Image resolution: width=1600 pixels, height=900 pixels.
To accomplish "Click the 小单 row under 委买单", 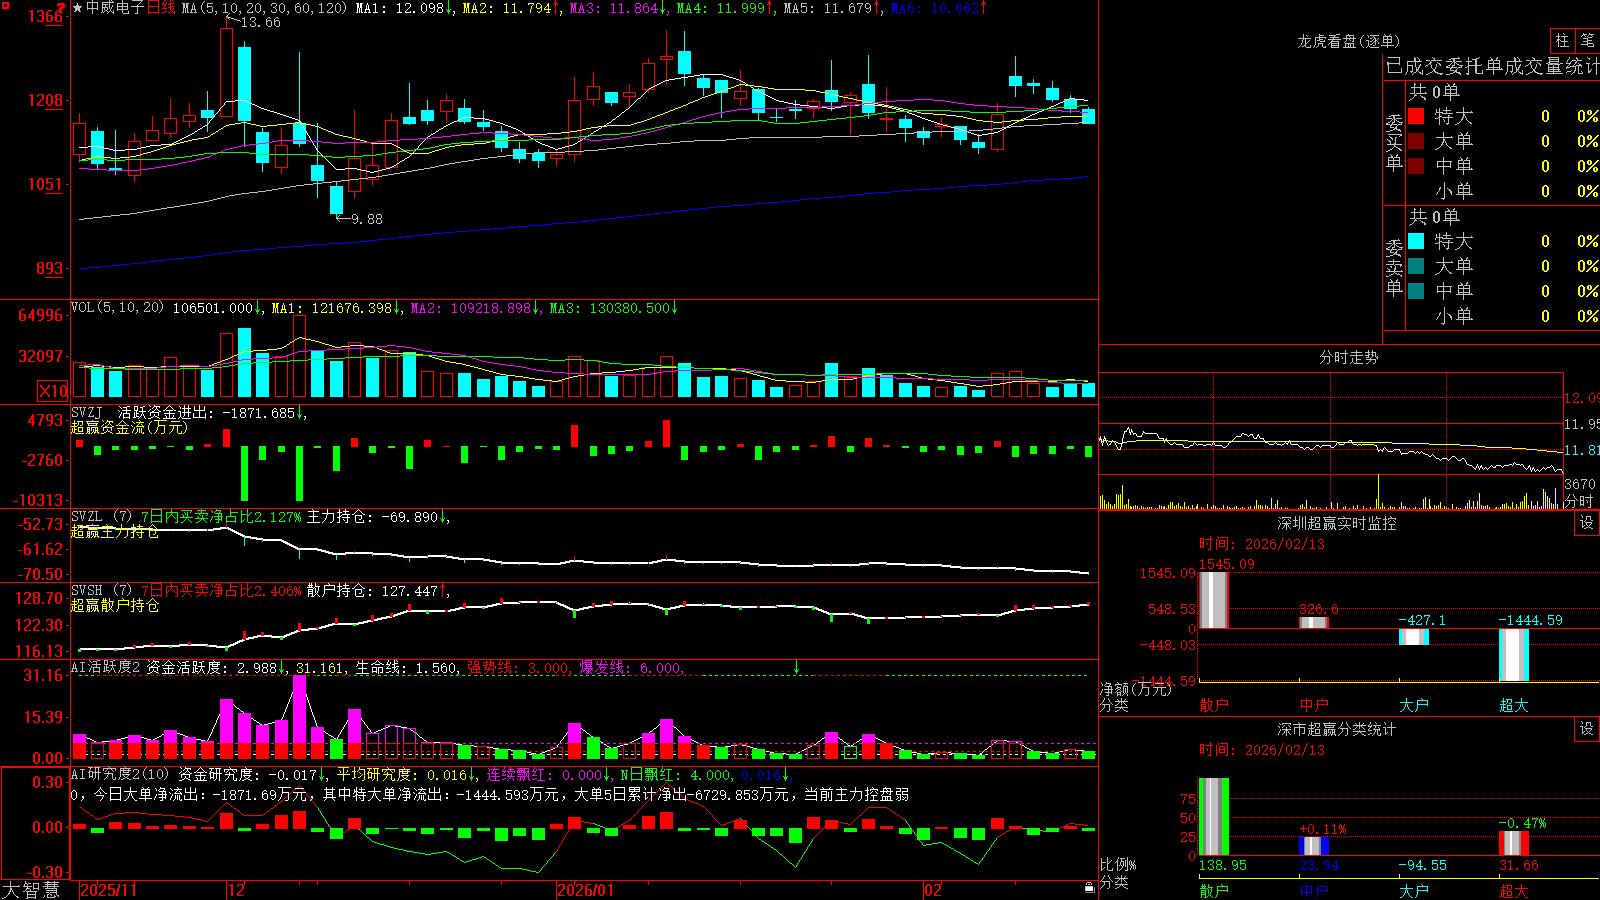I will [1503, 191].
